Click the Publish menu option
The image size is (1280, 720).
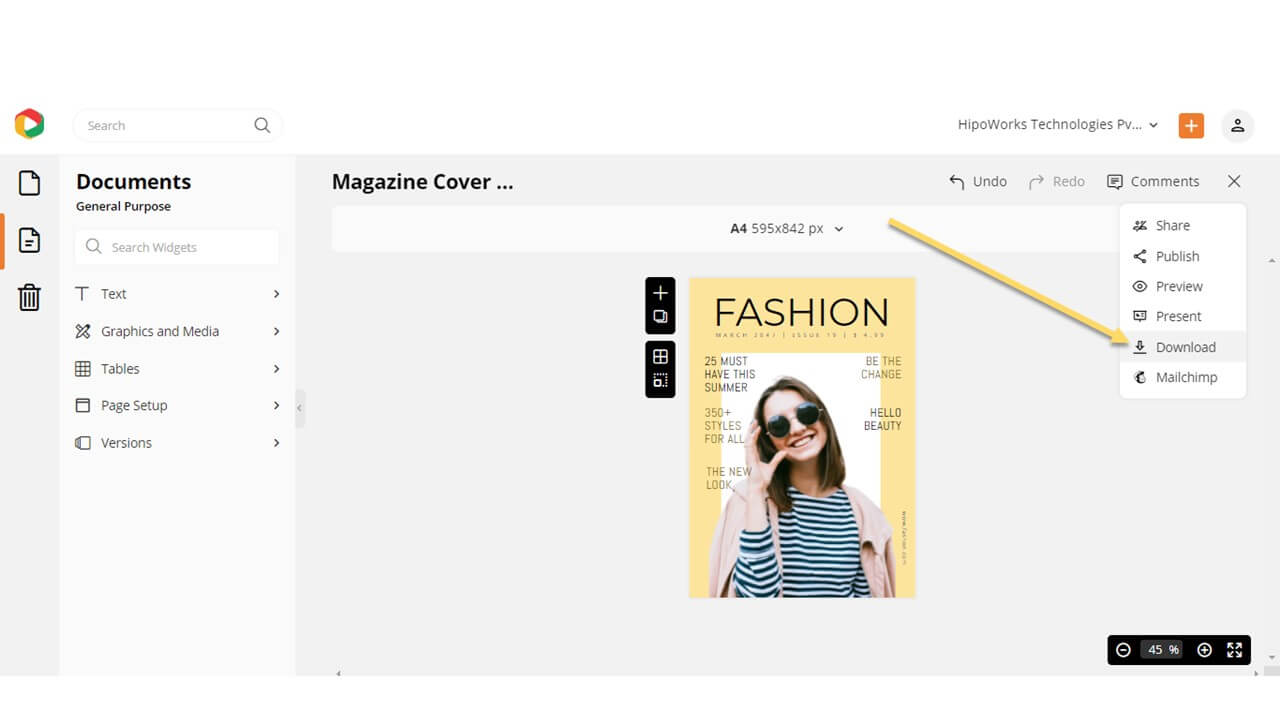click(x=1176, y=256)
